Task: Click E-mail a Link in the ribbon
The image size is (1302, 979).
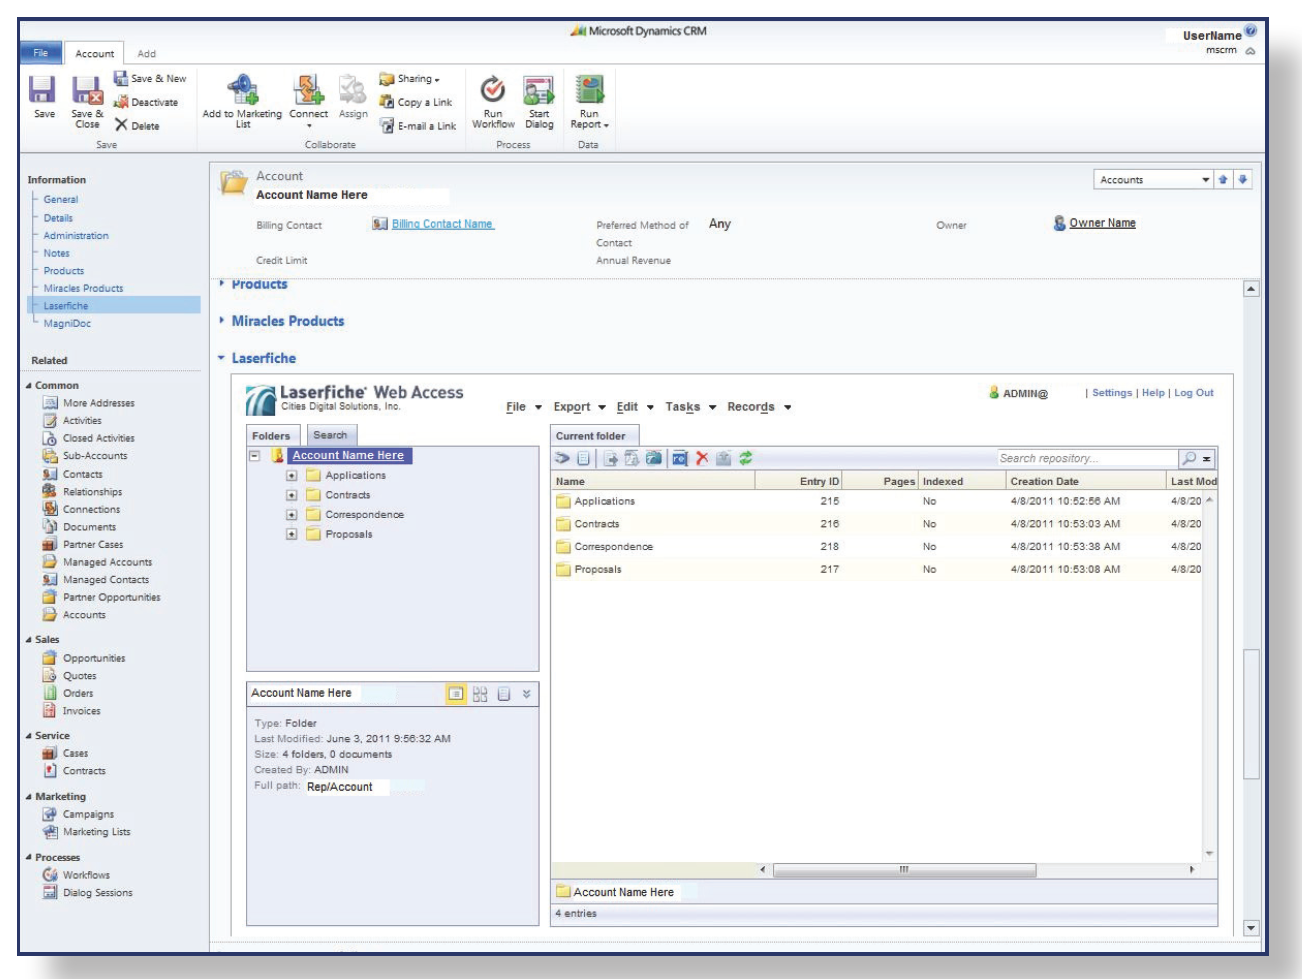Action: coord(417,126)
